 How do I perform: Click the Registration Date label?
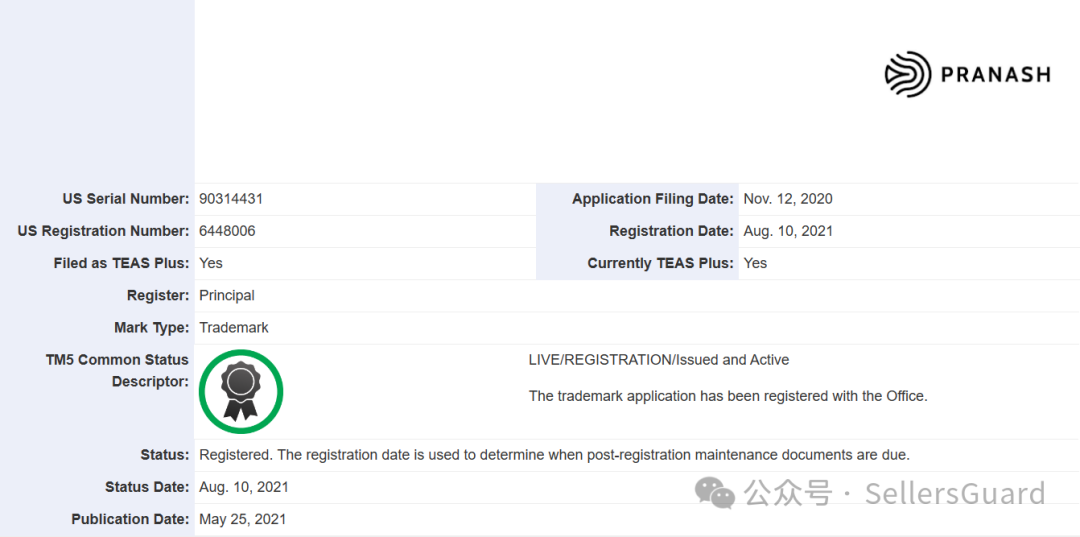(672, 231)
